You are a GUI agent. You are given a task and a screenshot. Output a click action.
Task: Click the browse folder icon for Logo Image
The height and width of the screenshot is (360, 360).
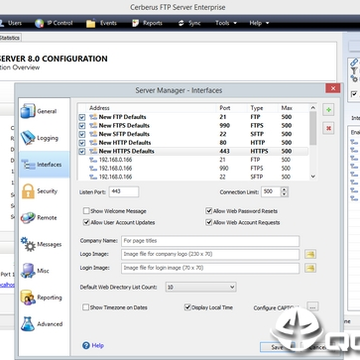(310, 254)
